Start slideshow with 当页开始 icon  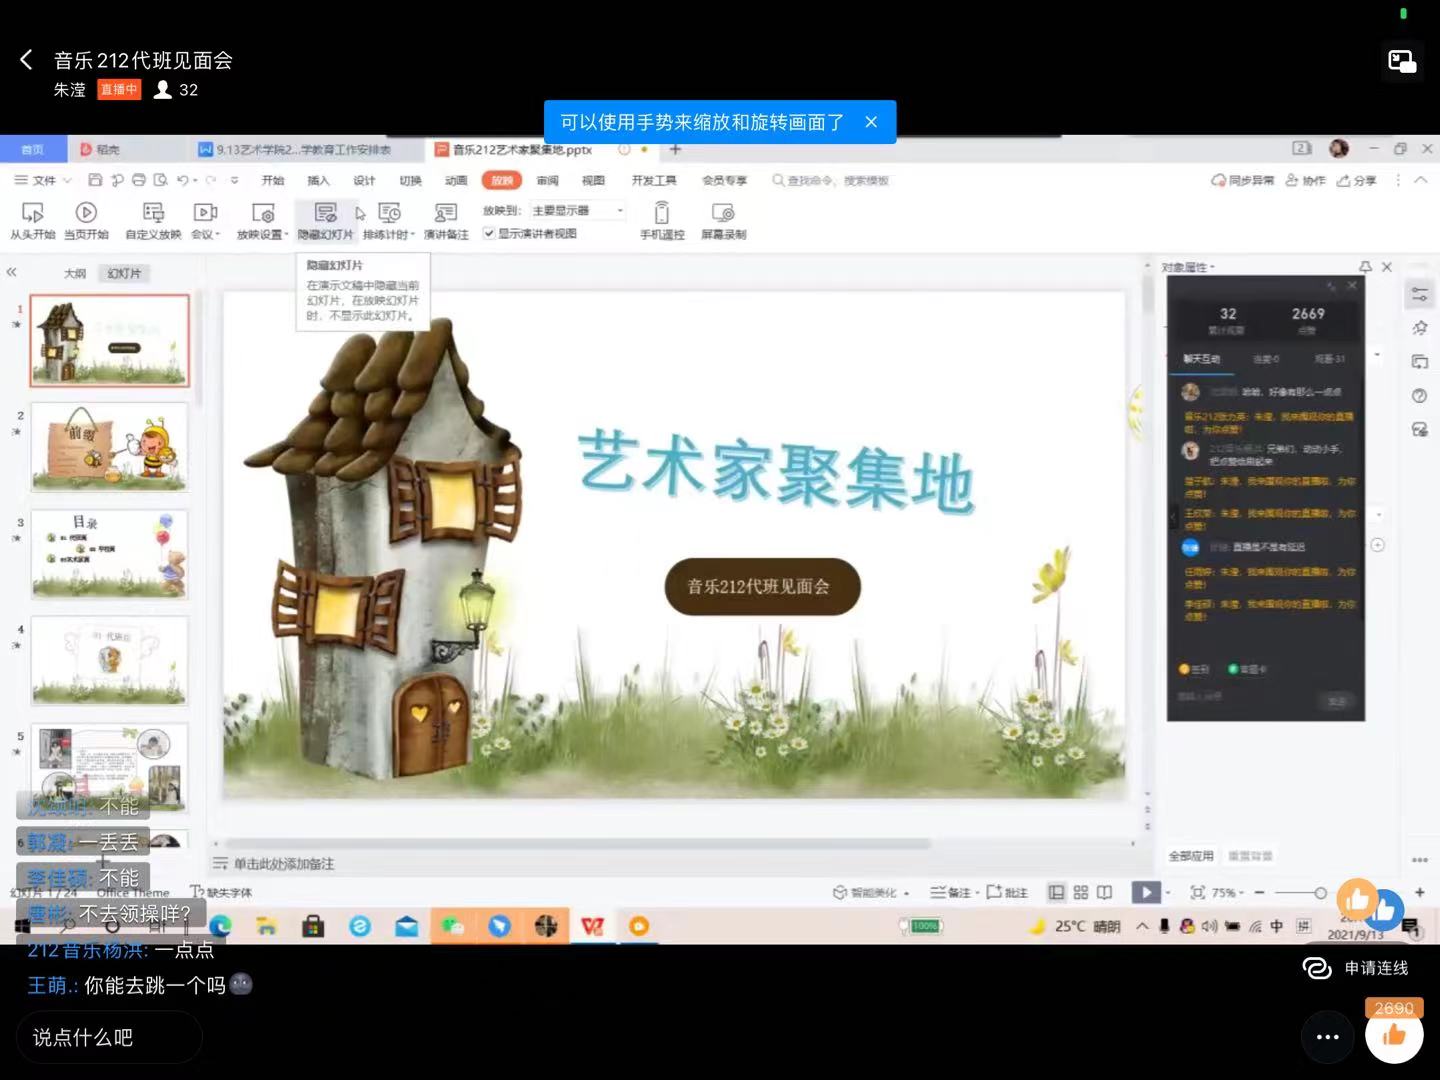tap(86, 214)
